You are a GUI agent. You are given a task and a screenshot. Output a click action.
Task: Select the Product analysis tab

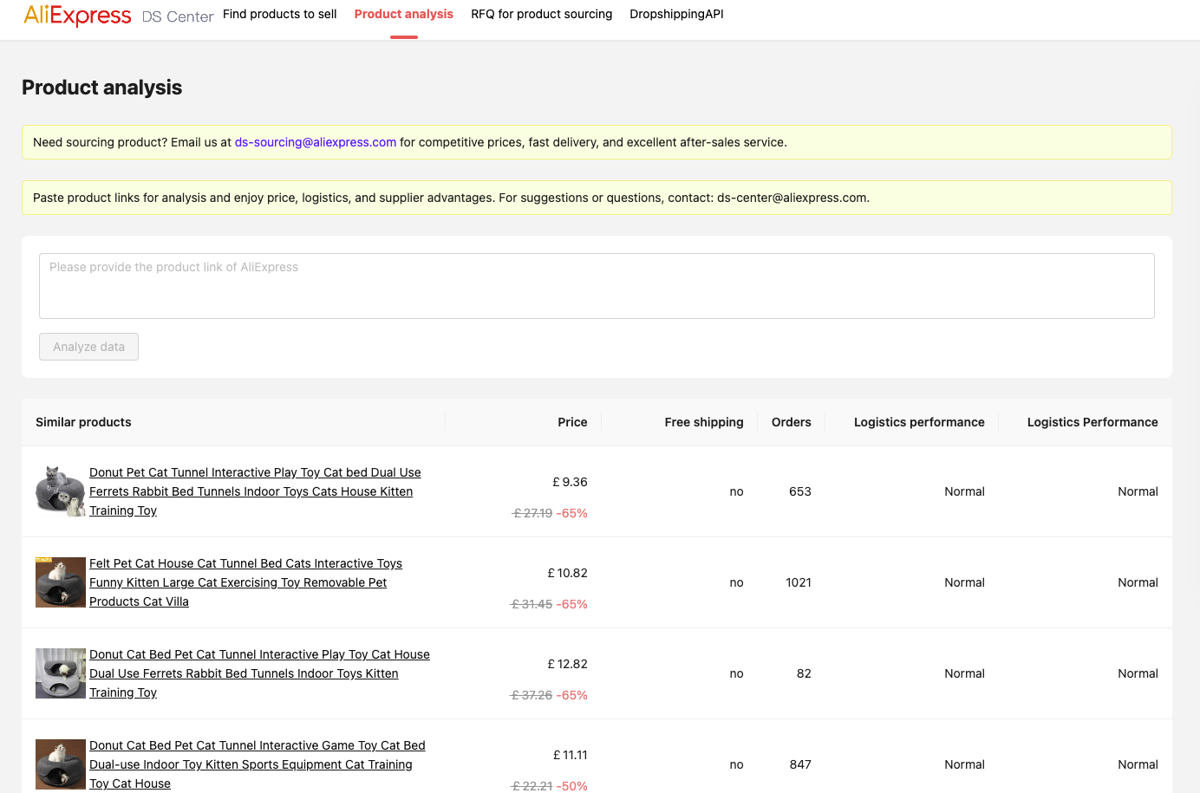404,14
